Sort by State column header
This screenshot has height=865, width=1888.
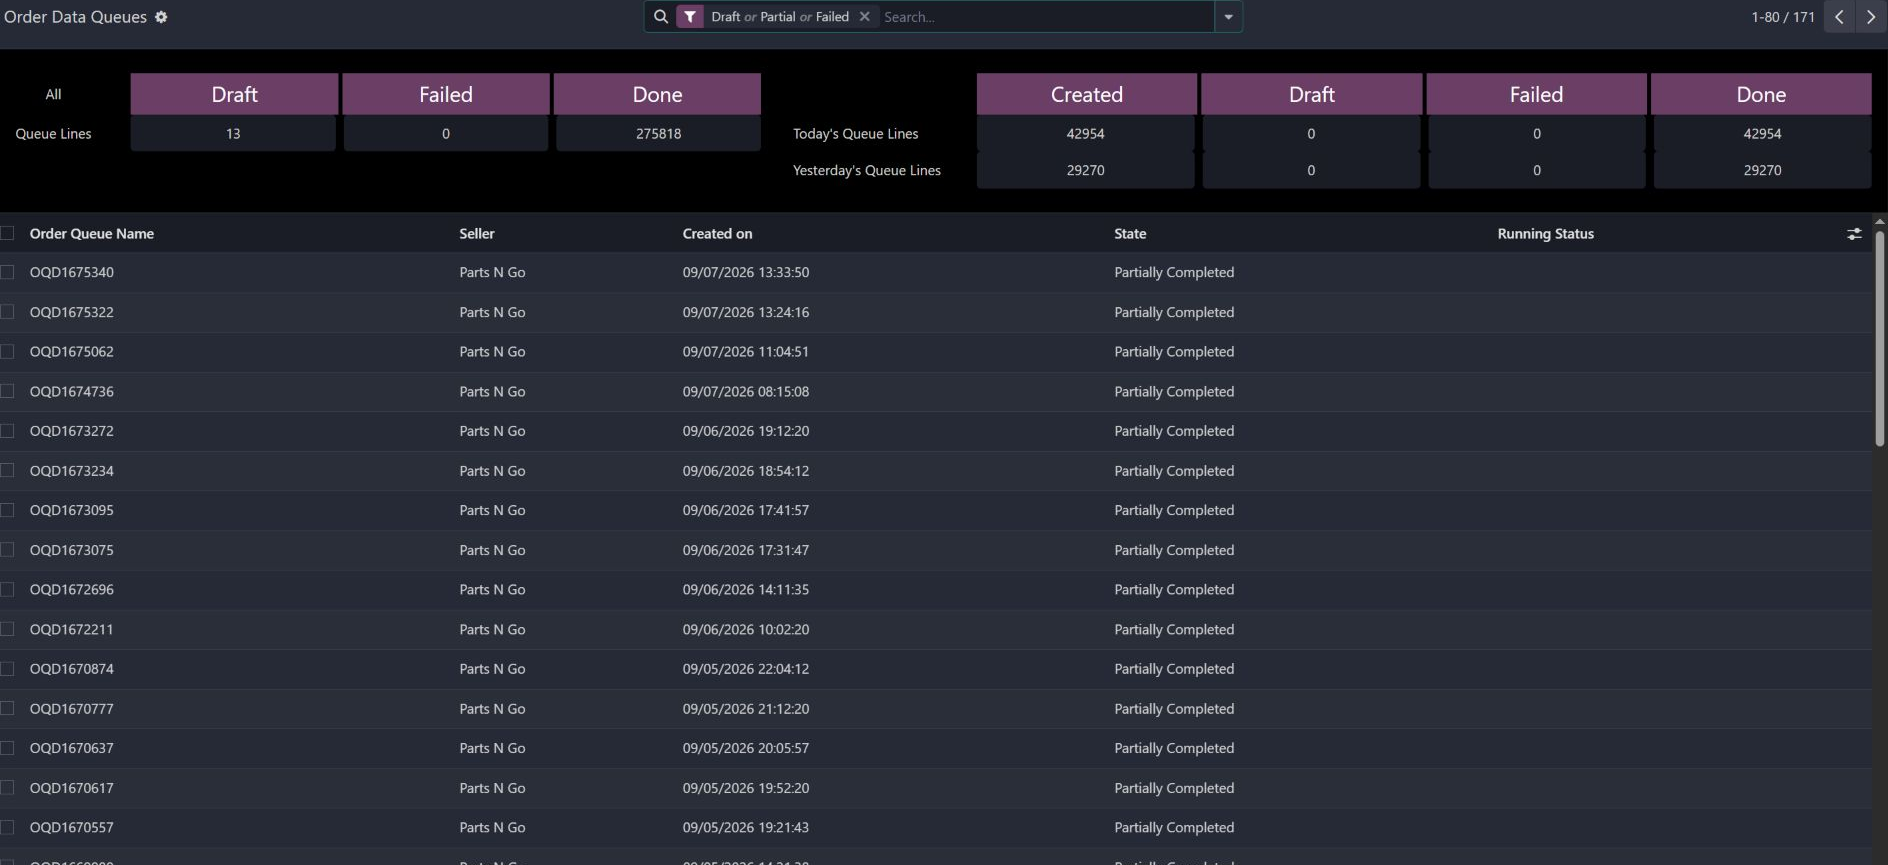coord(1130,234)
